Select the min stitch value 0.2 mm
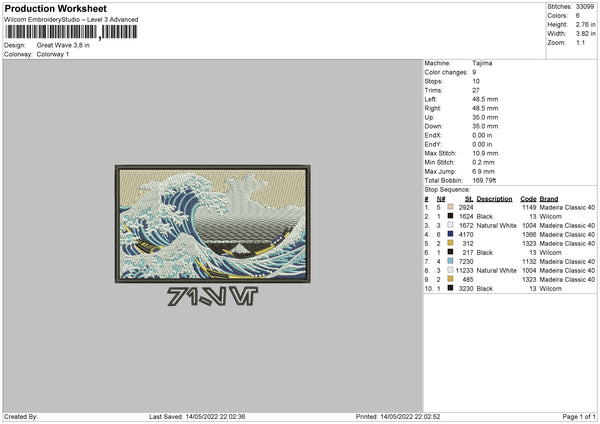Image resolution: width=600 pixels, height=424 pixels. click(484, 162)
